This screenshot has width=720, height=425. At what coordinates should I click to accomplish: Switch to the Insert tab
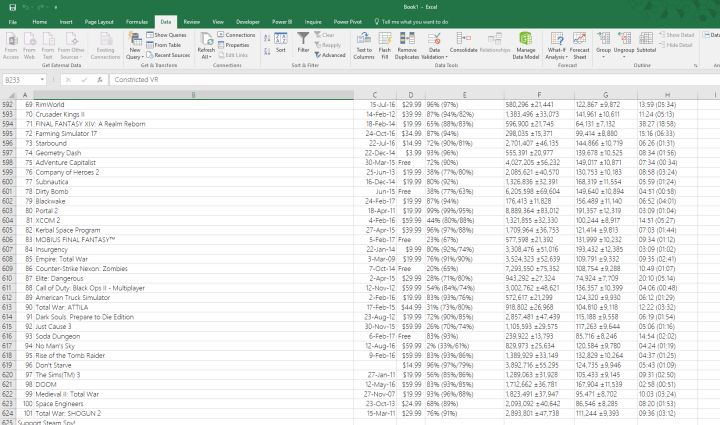pyautogui.click(x=66, y=22)
